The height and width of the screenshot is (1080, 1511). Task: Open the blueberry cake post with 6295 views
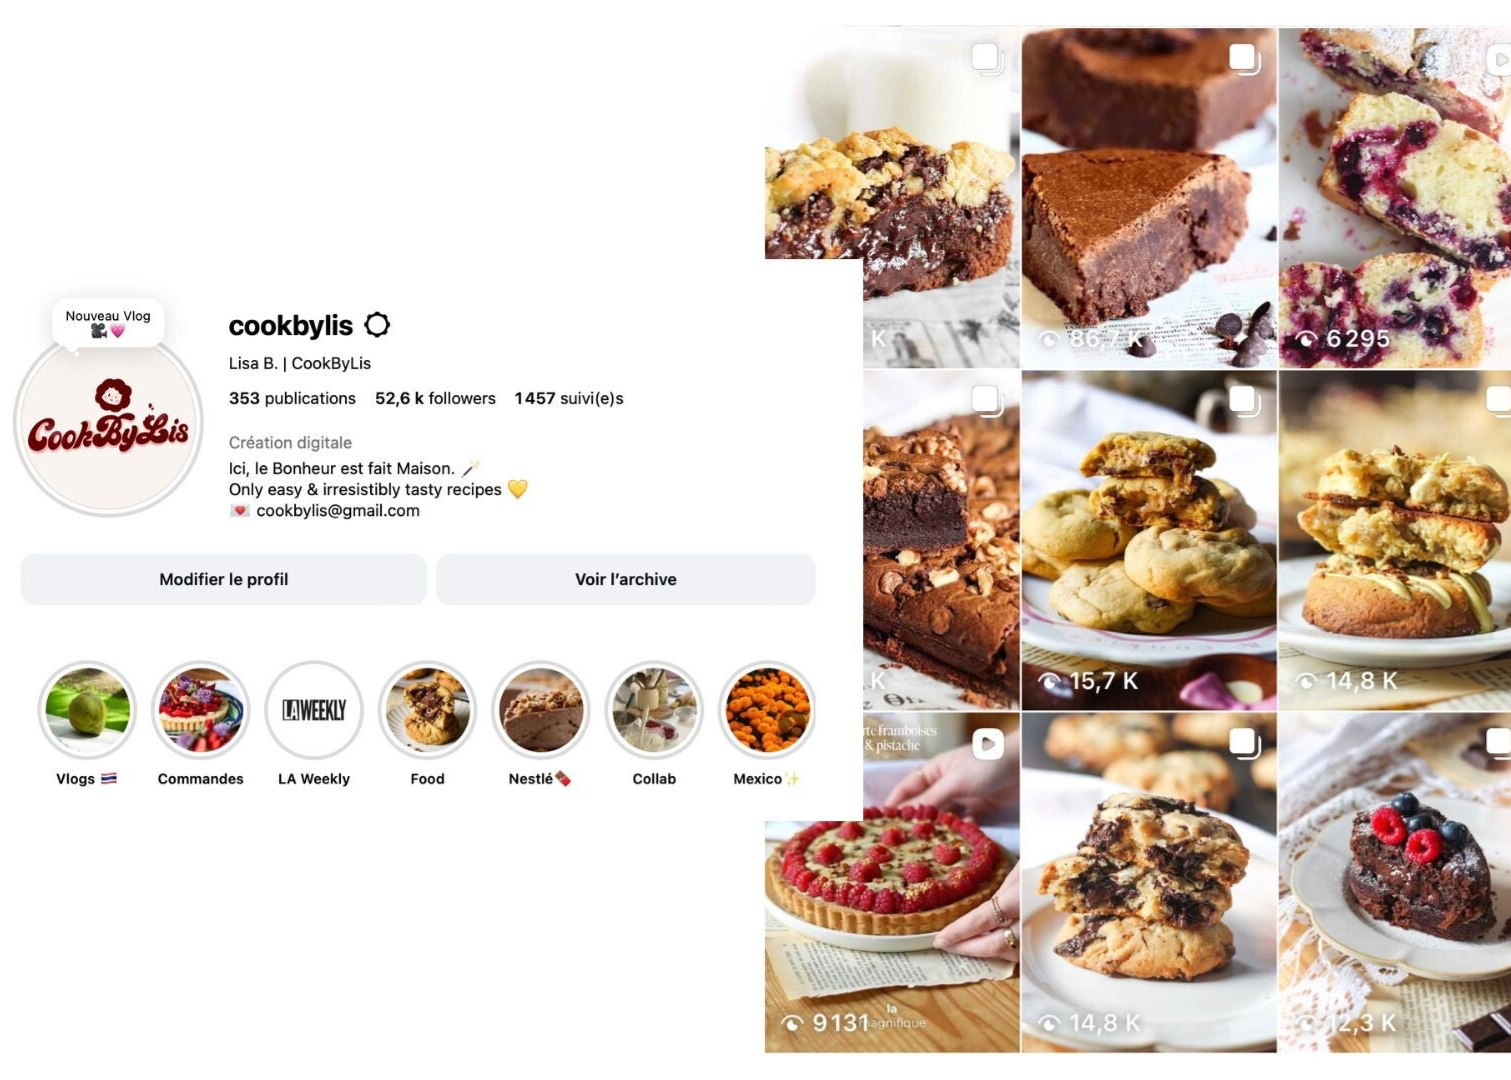[1395, 198]
